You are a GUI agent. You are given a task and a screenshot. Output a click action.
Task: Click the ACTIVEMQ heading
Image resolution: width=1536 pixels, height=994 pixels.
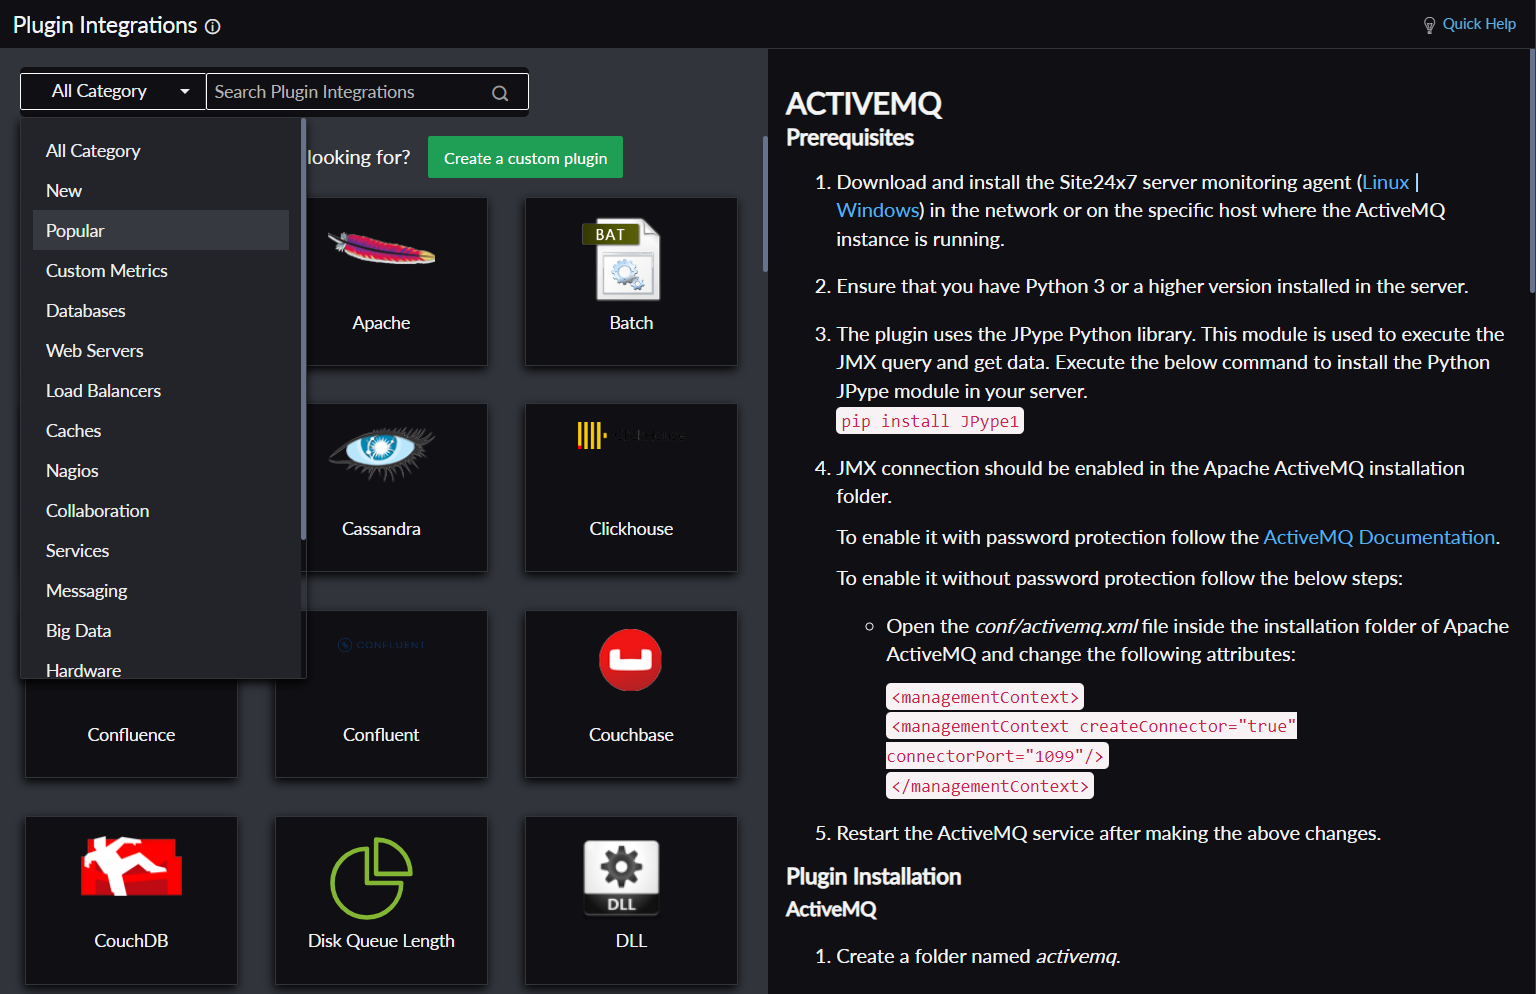pos(864,104)
